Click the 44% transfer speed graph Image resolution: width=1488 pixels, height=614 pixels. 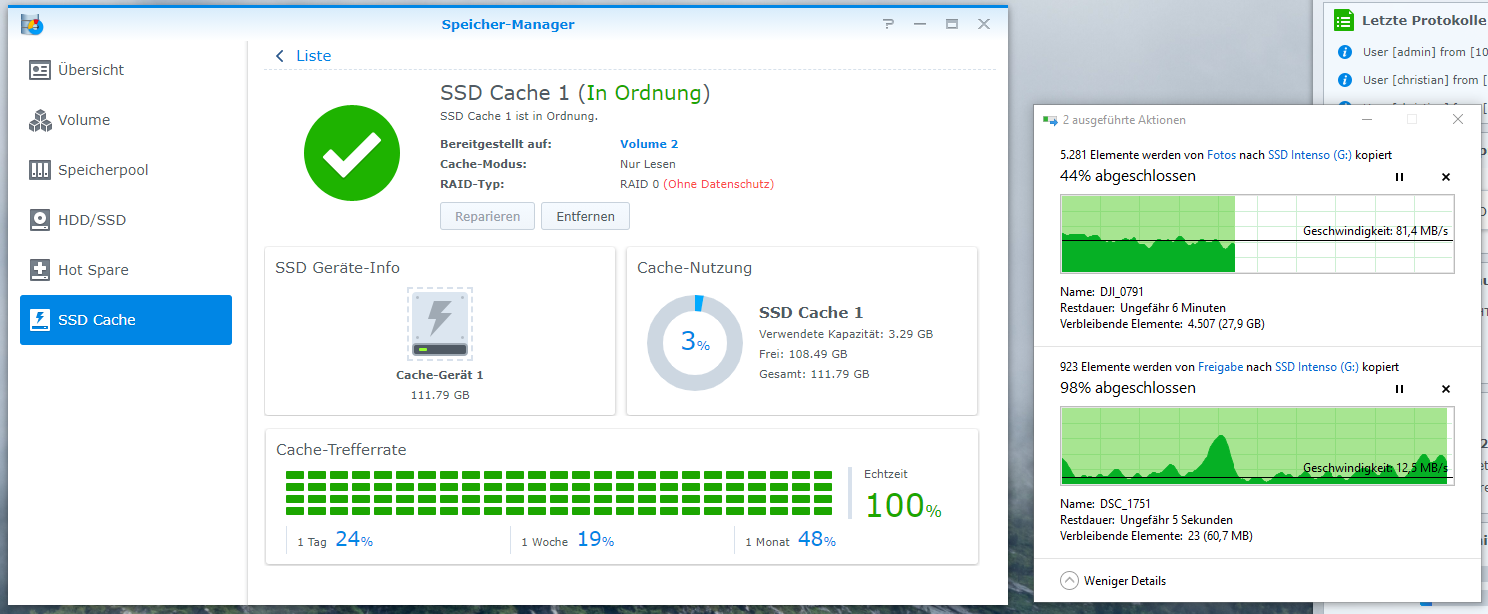1257,234
